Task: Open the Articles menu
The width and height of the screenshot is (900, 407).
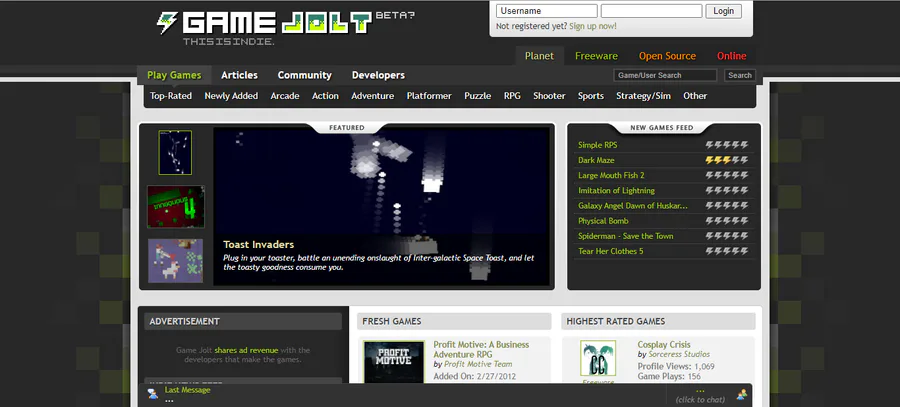Action: coord(239,75)
